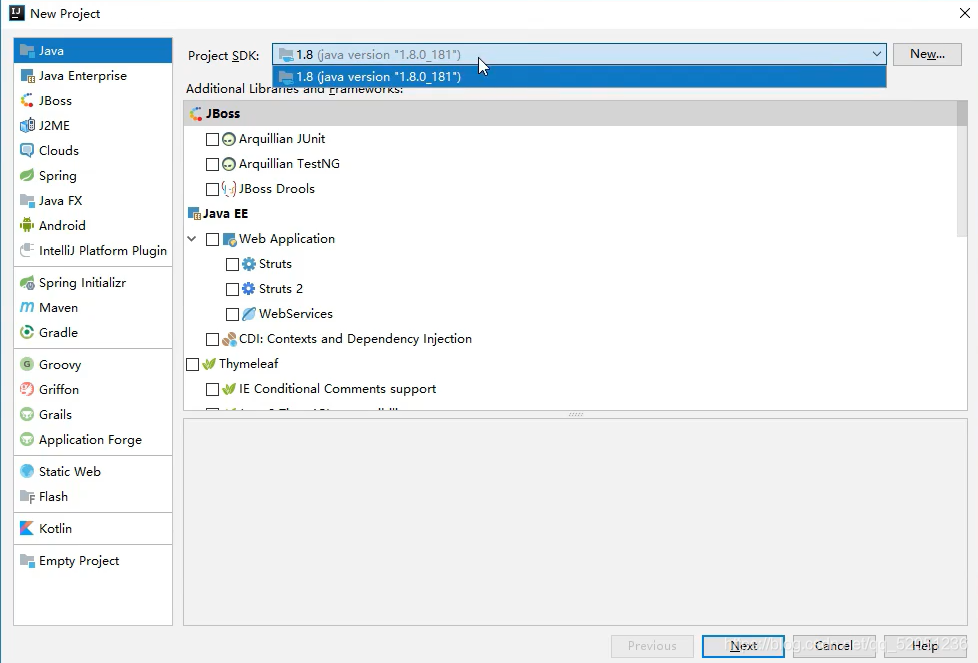Tick the Struts checkbox
This screenshot has width=978, height=663.
point(232,264)
